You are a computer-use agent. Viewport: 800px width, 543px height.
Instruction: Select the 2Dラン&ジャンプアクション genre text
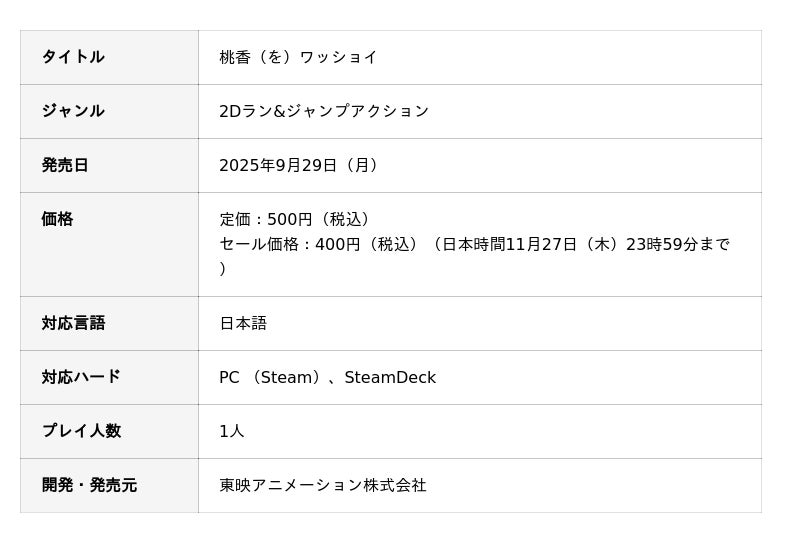click(x=324, y=111)
